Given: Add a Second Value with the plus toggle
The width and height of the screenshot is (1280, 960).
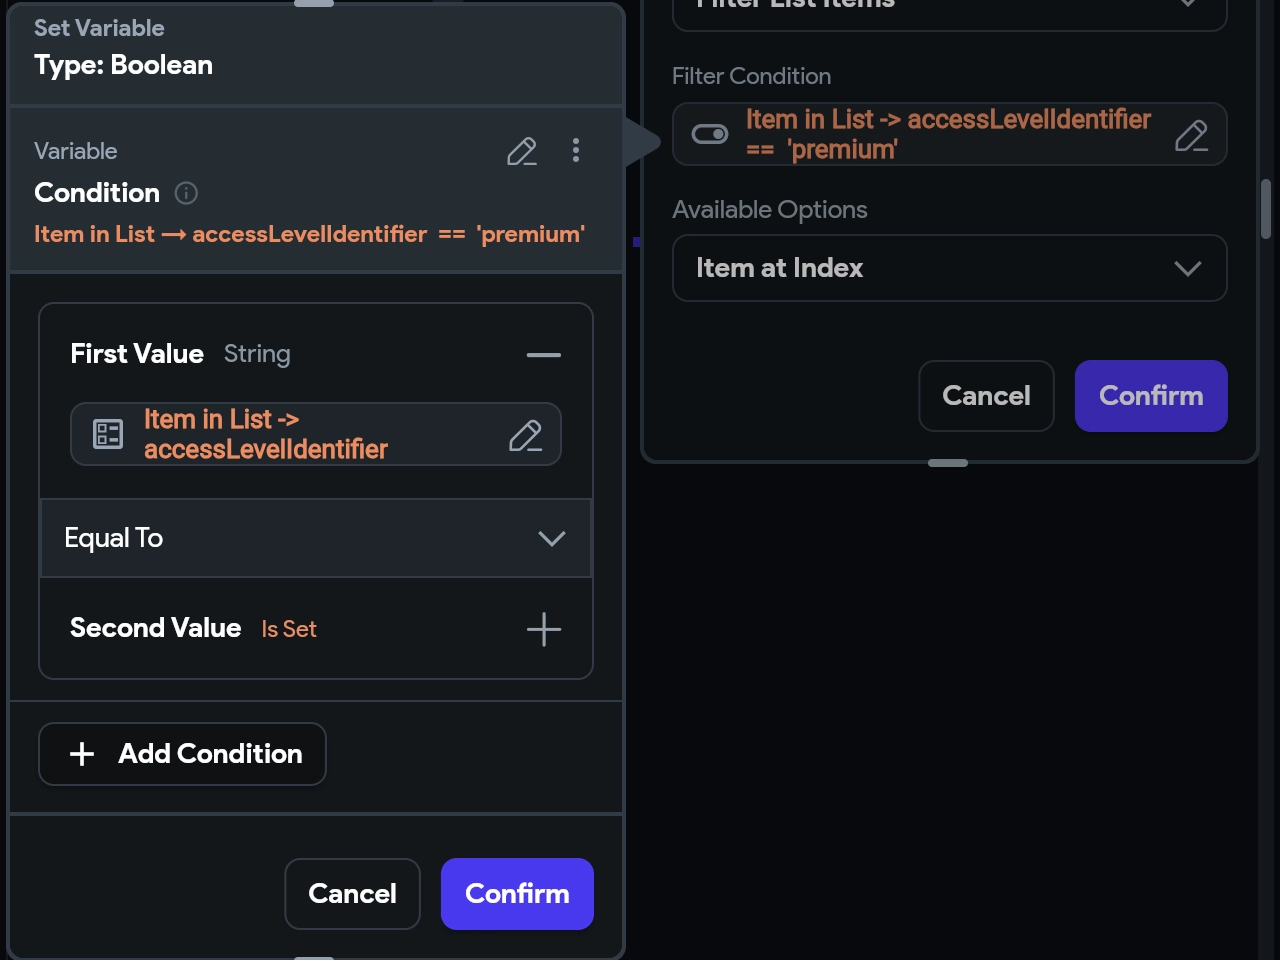Looking at the screenshot, I should 543,629.
